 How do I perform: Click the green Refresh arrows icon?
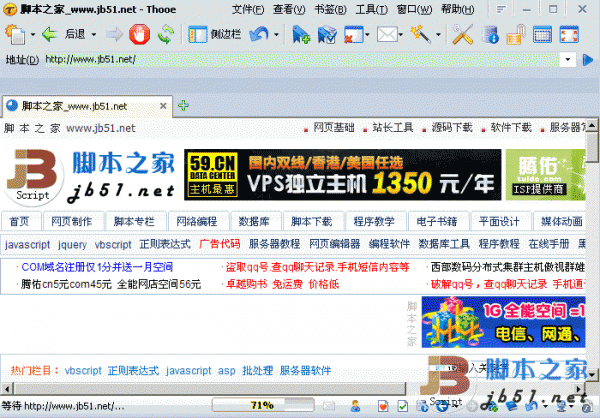coord(166,34)
